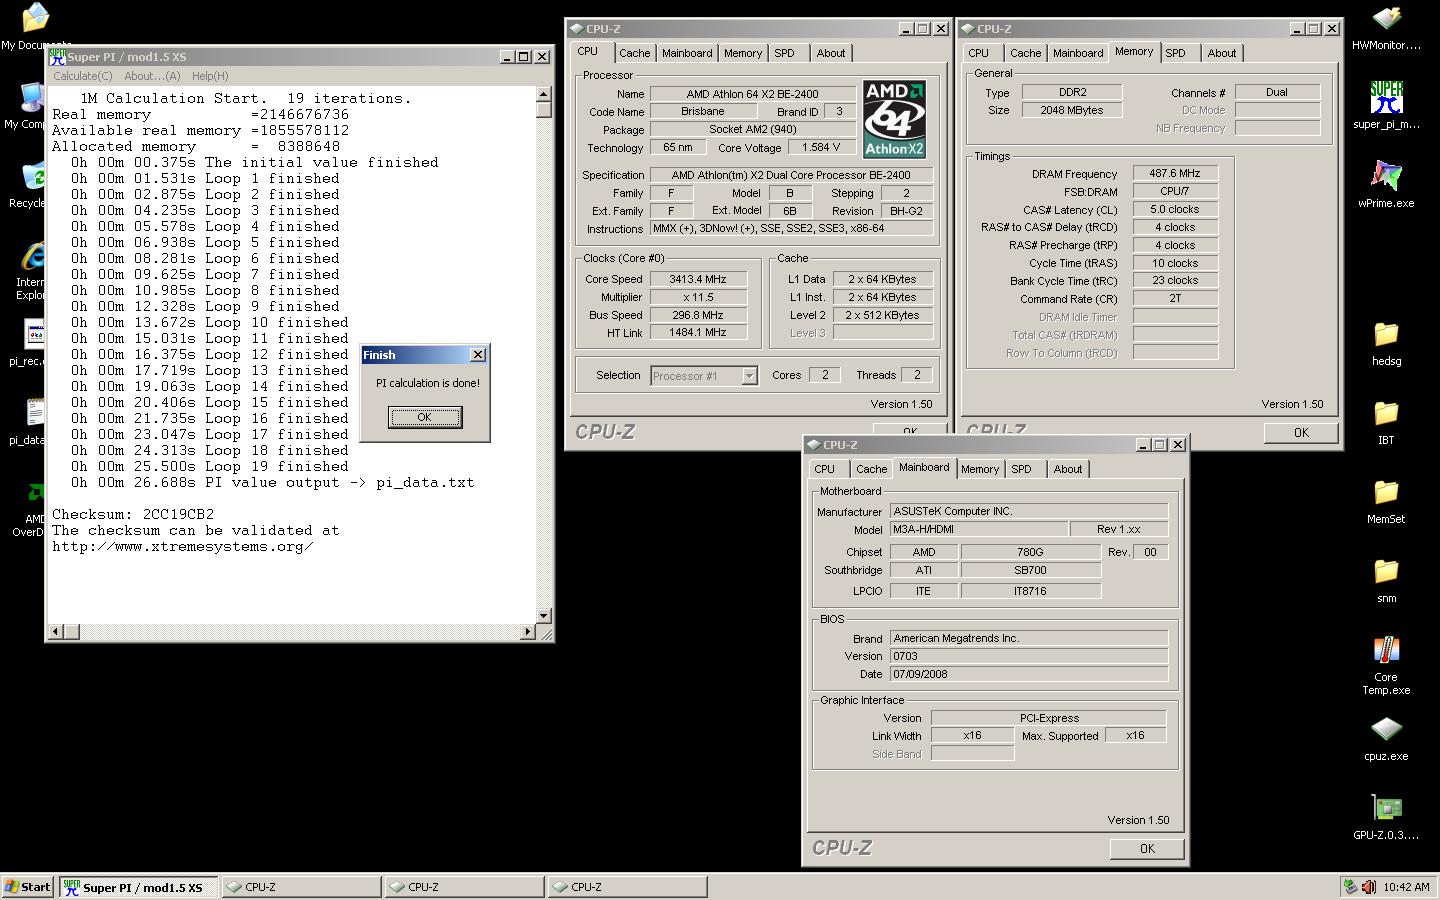
Task: Switch to CPU tab in Mainboard window
Action: pyautogui.click(x=825, y=469)
